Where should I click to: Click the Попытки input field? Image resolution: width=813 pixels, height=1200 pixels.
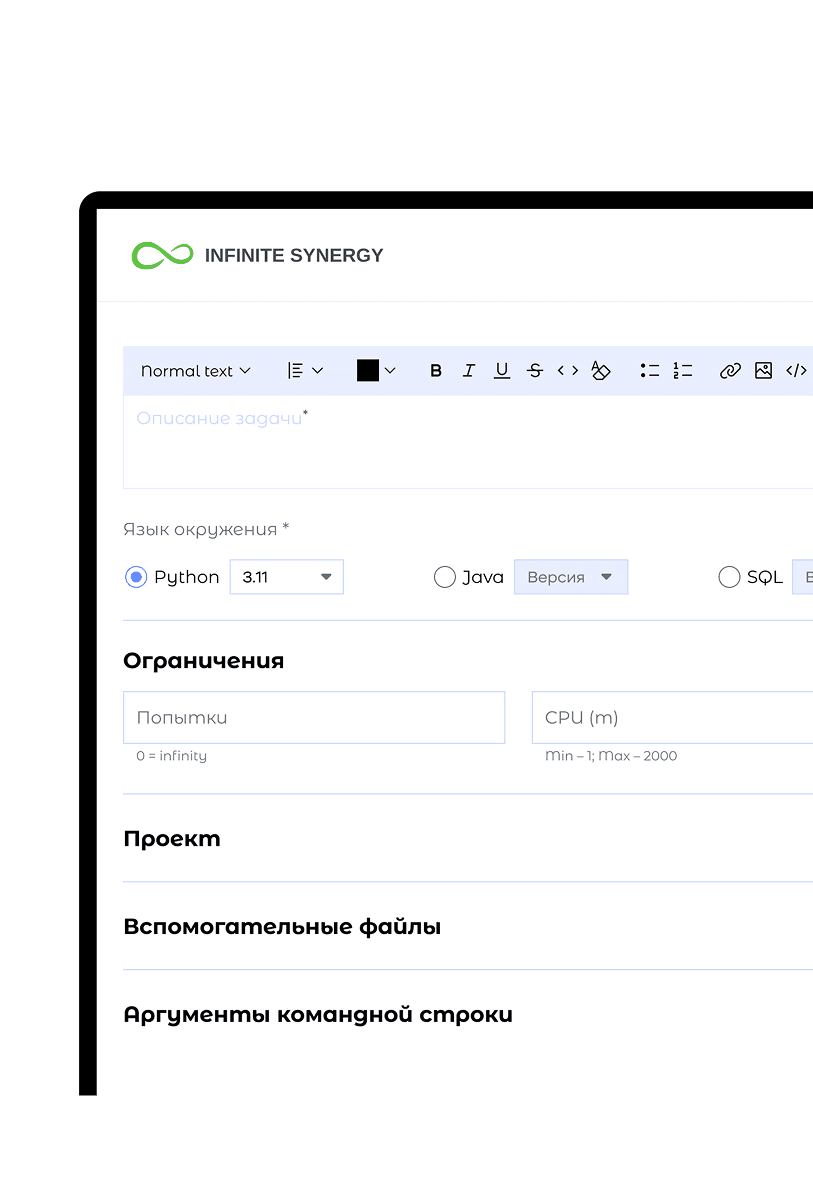coord(314,718)
